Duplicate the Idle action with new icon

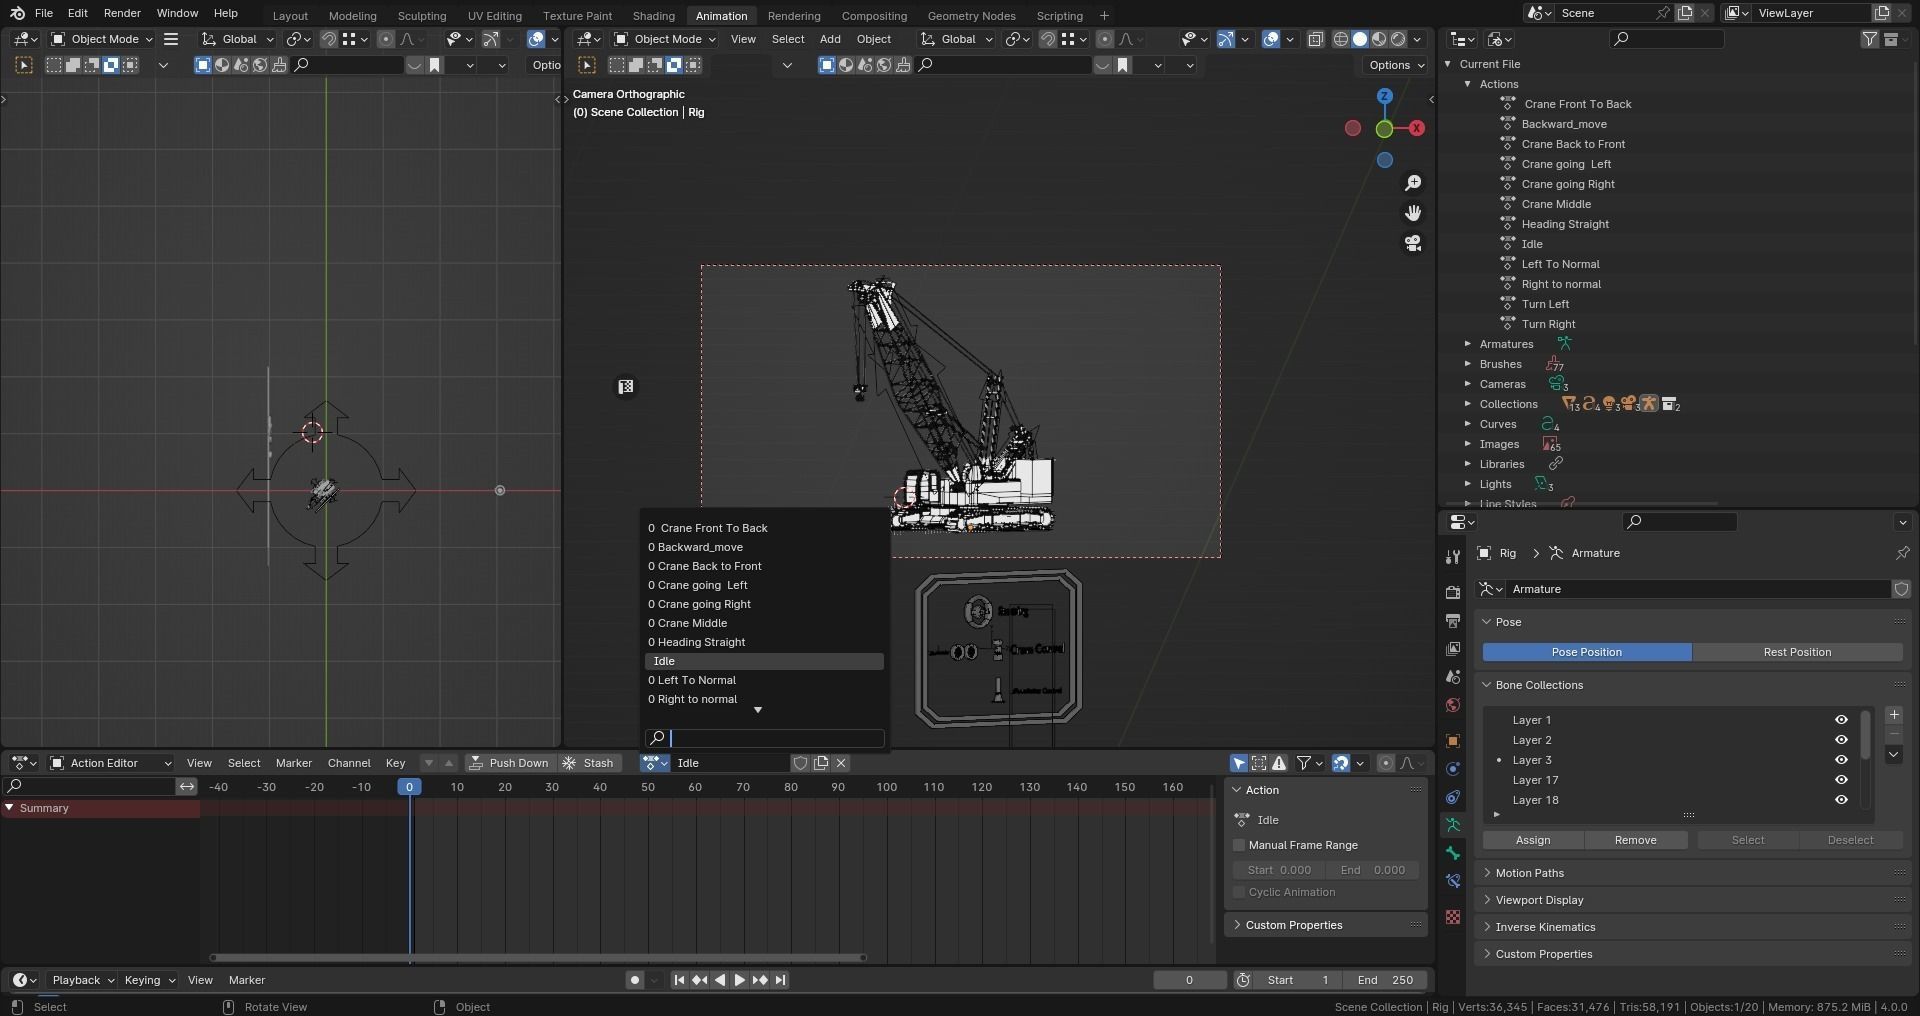click(821, 763)
